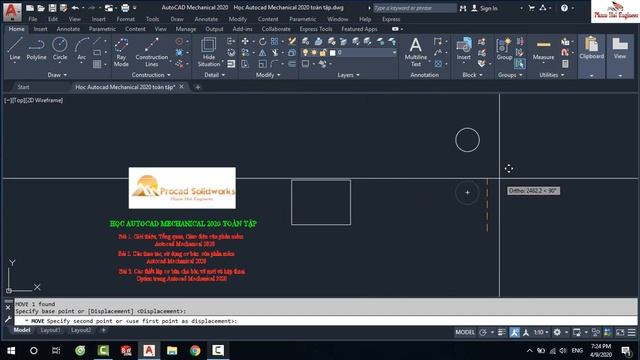Toggle MODEL space button in status bar
640x360 pixels.
click(465, 332)
